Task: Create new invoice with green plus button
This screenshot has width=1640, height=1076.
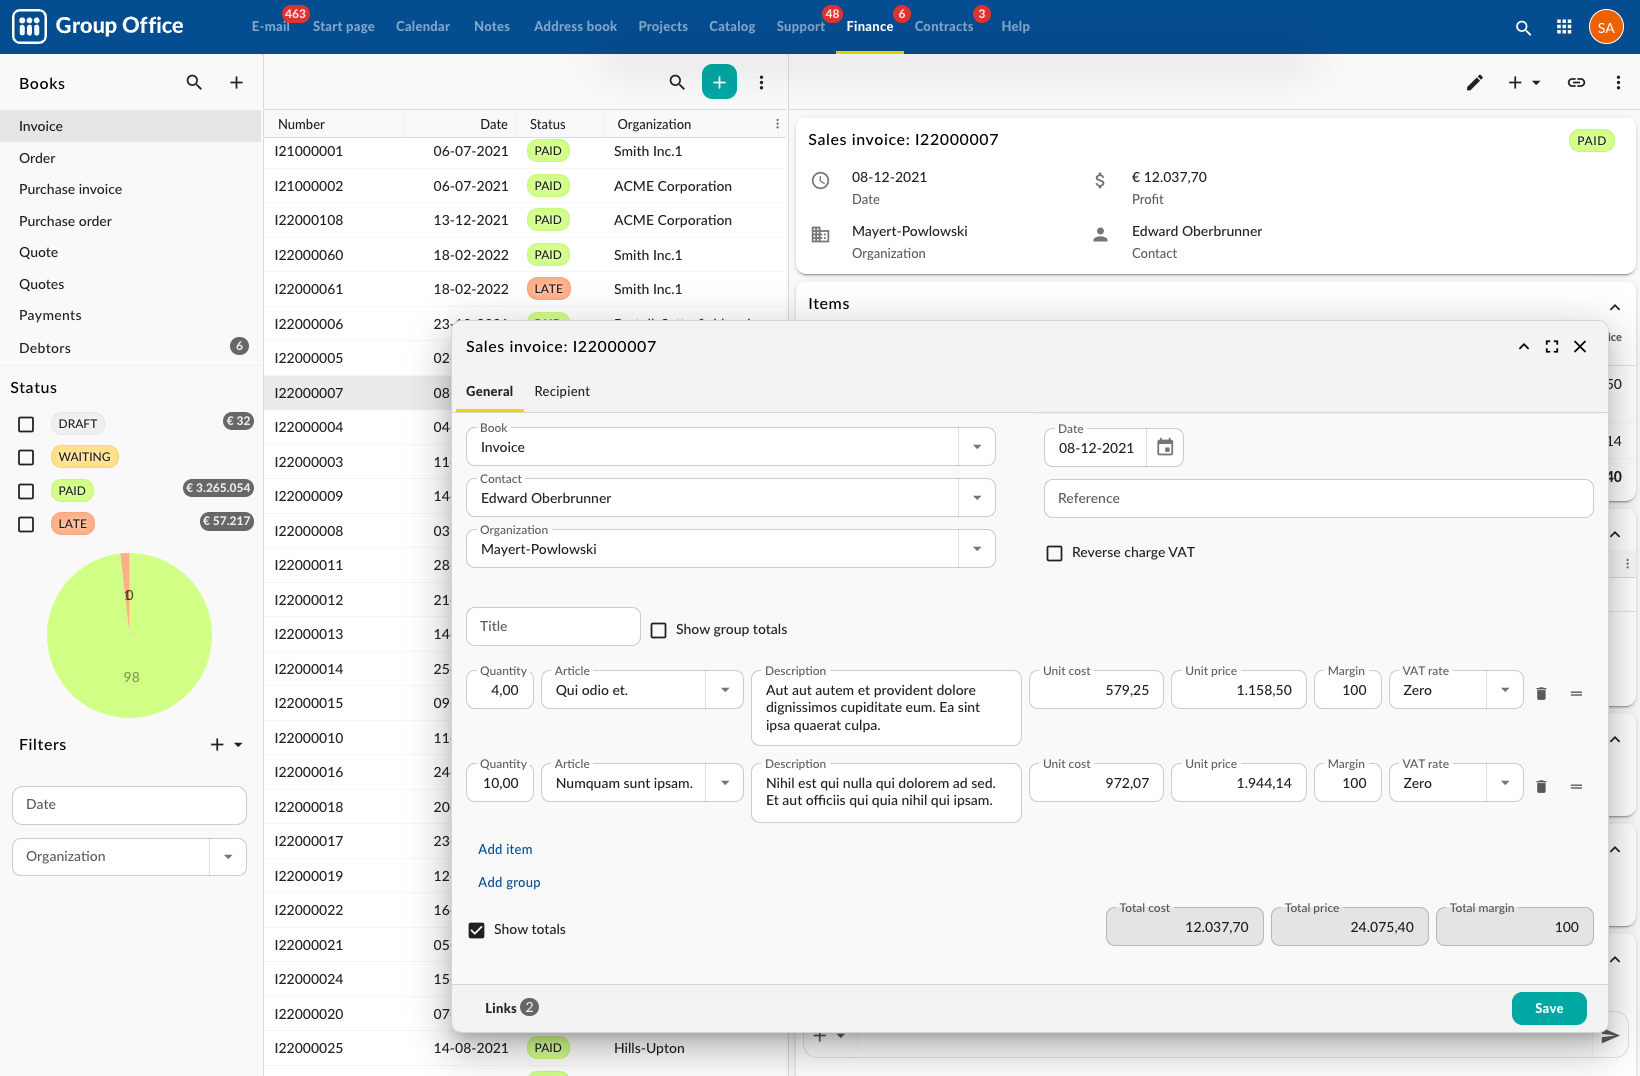Action: click(719, 82)
